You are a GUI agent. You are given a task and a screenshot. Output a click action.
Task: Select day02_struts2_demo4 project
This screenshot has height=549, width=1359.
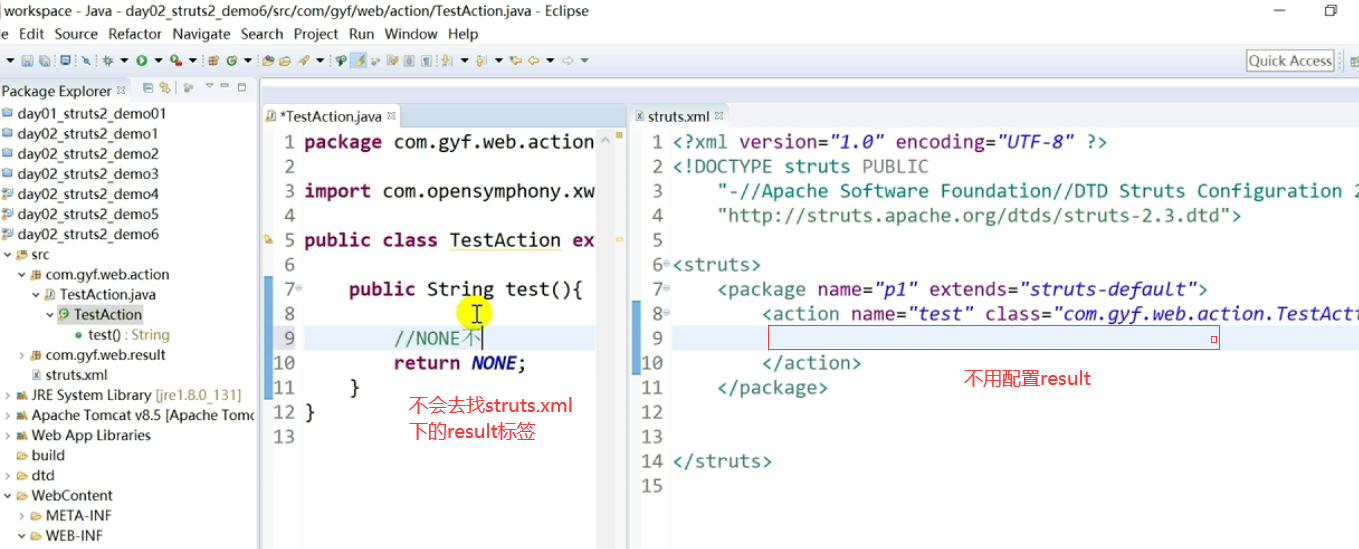coord(88,194)
